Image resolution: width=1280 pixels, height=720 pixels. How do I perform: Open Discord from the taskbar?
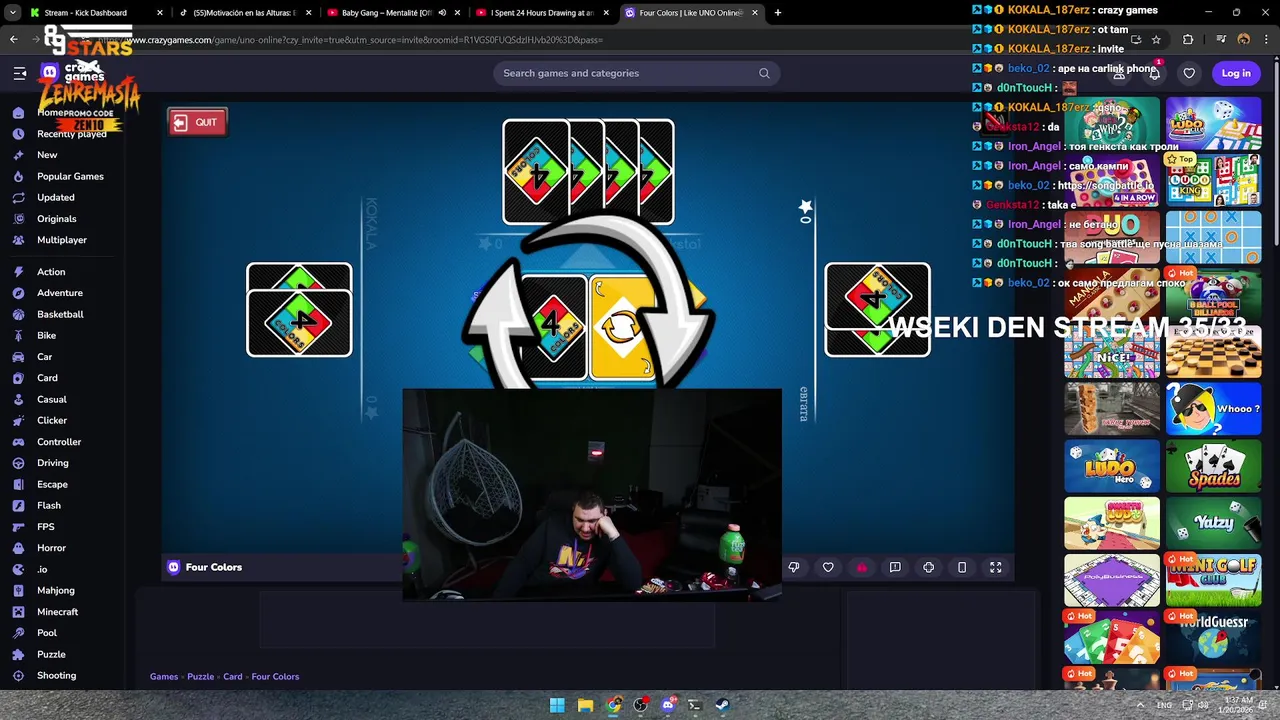click(668, 705)
